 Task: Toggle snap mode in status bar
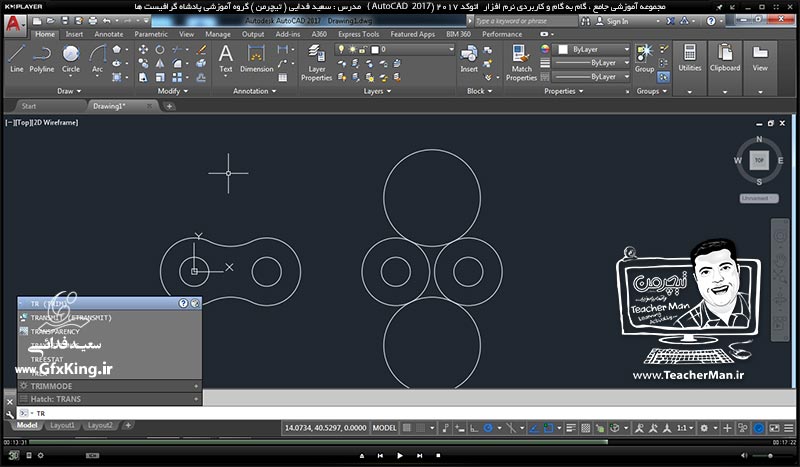click(x=420, y=428)
